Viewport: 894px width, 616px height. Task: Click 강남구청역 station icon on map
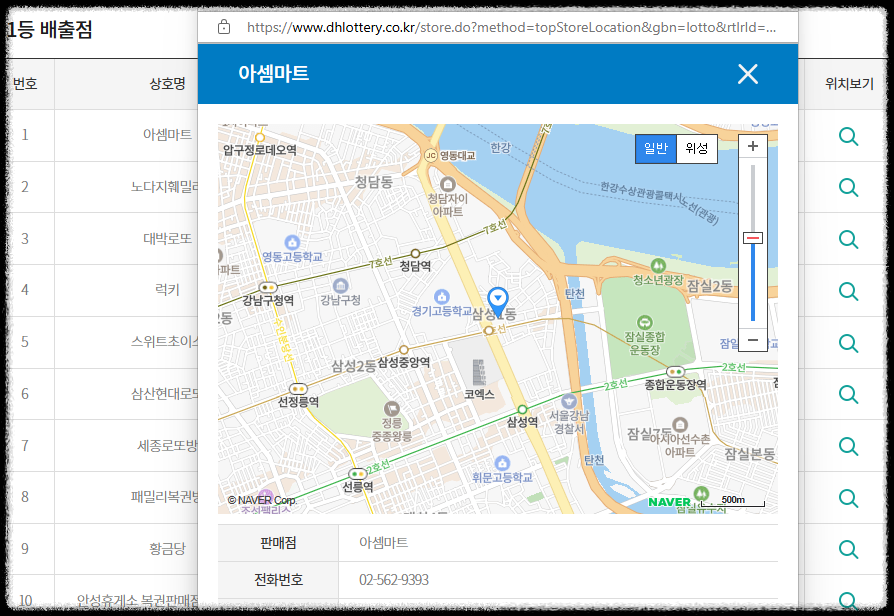point(268,287)
